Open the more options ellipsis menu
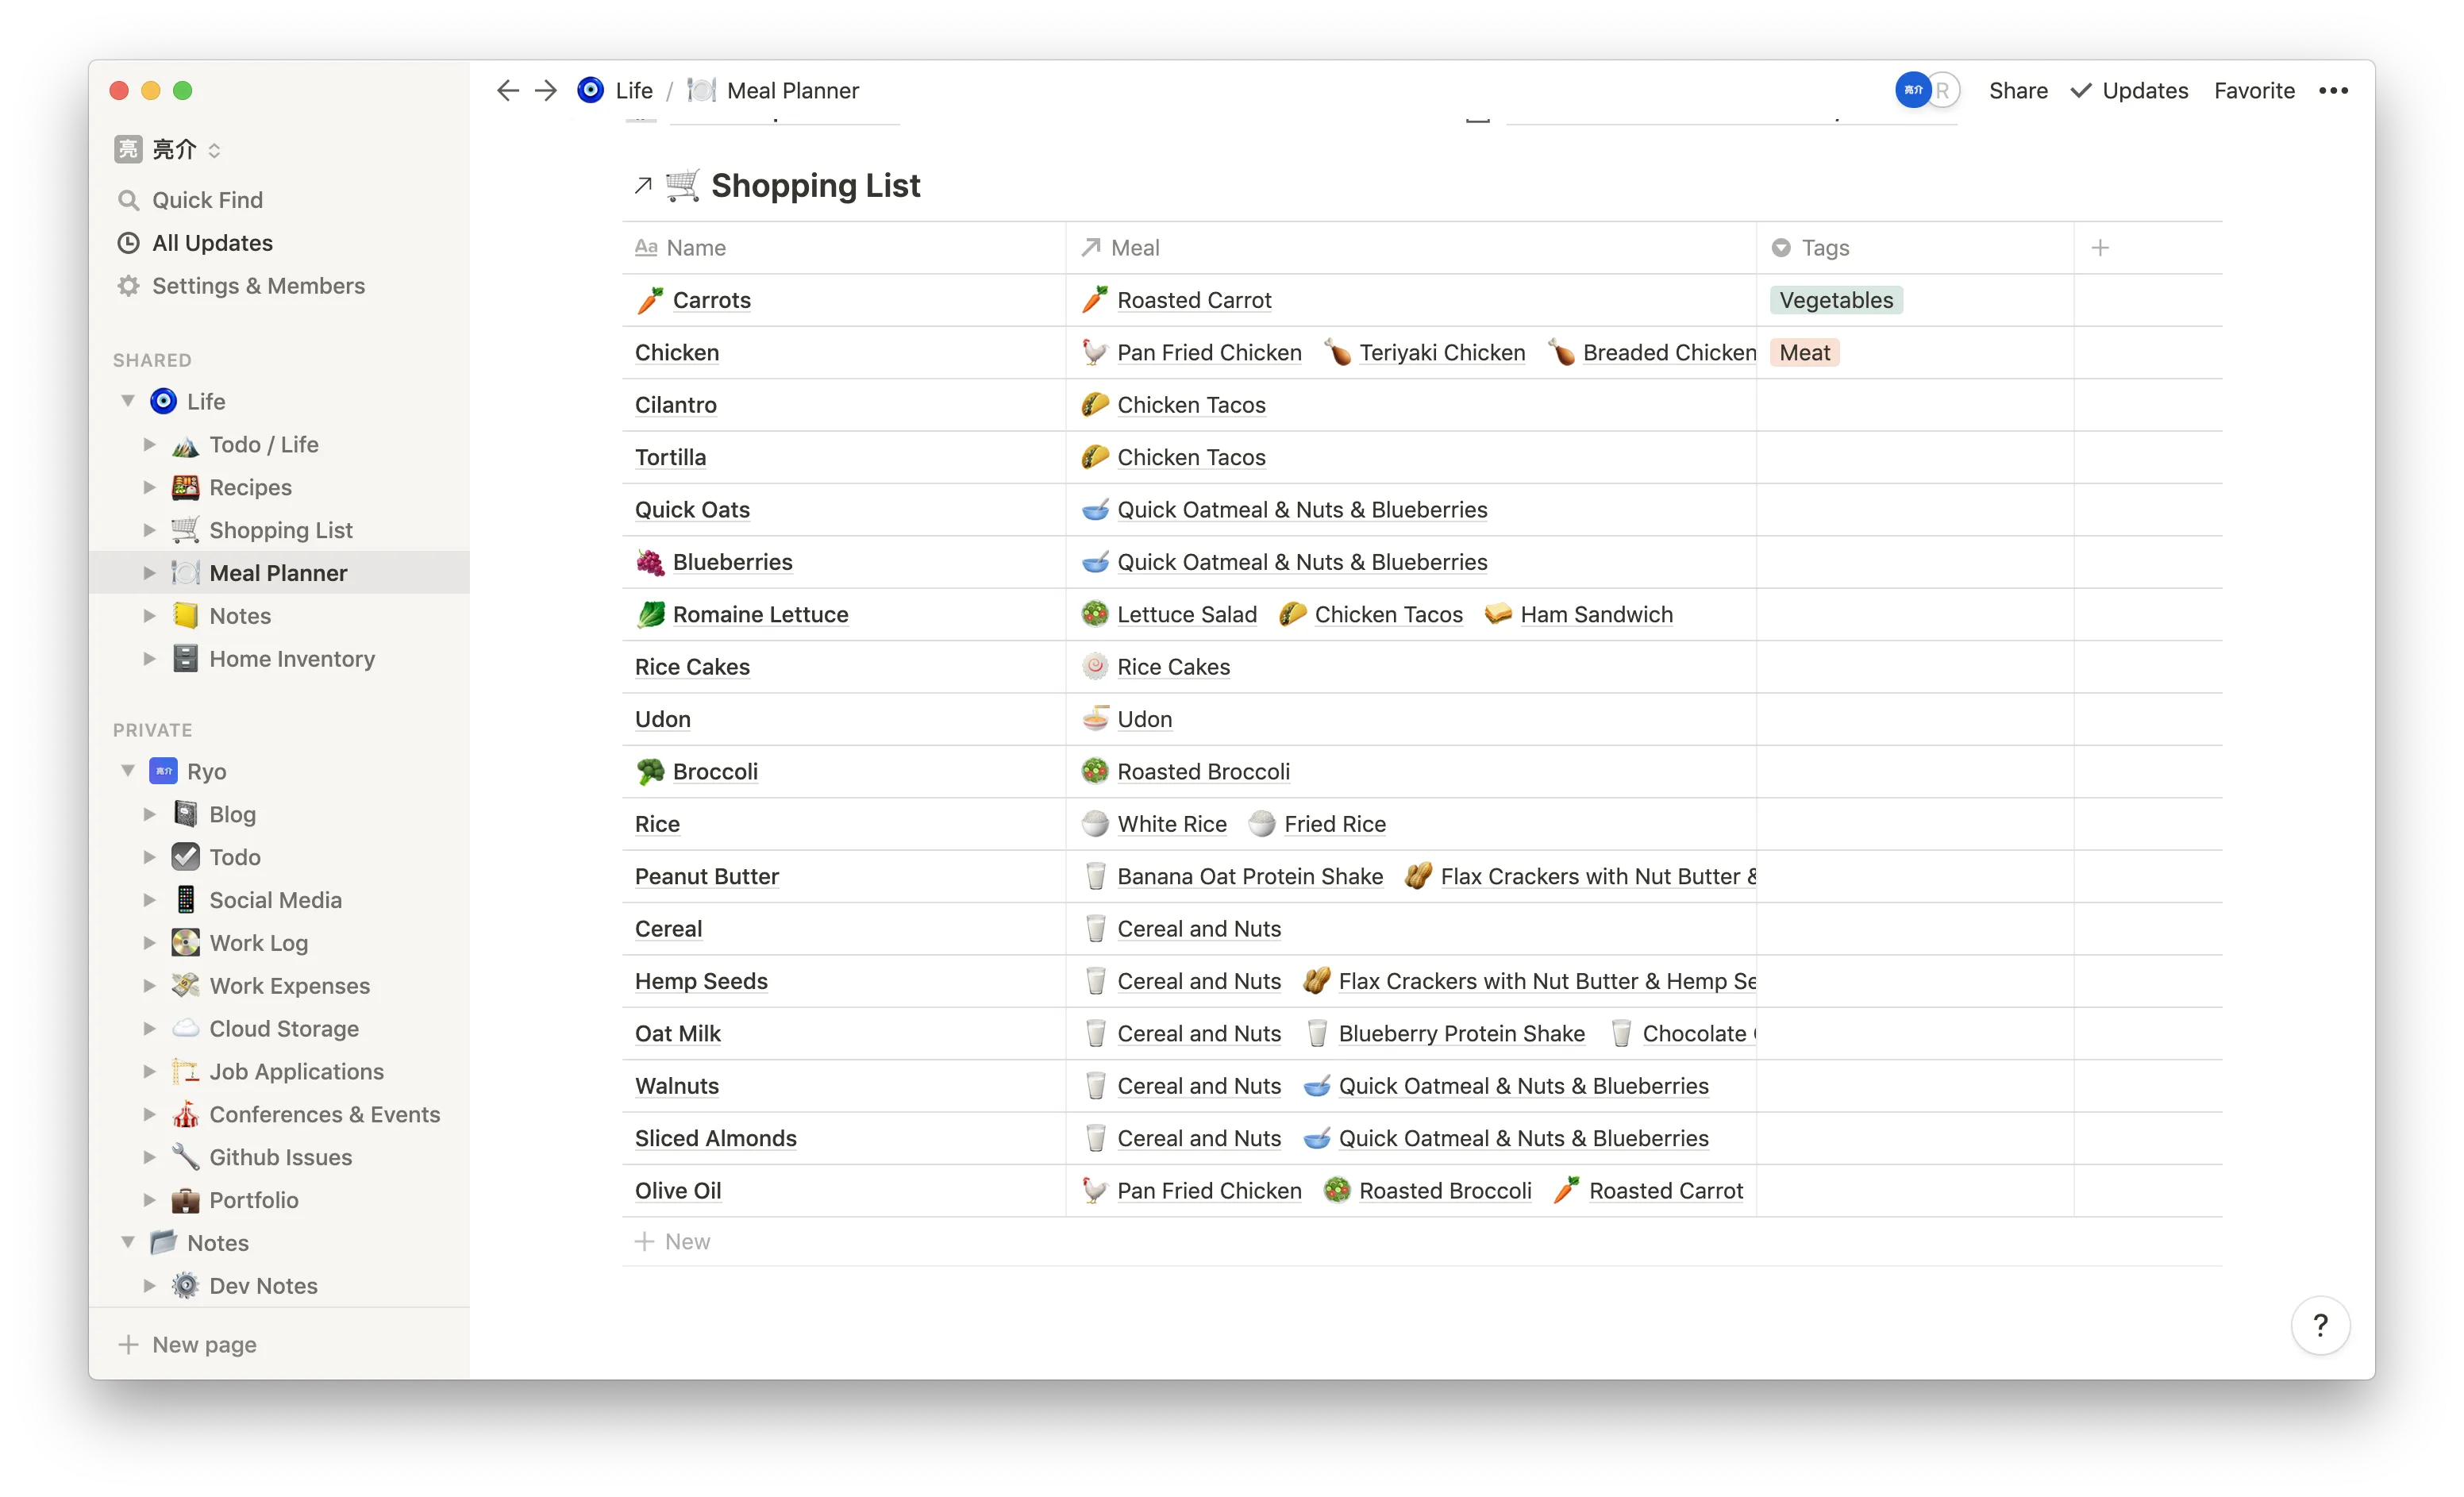Viewport: 2464px width, 1497px height. click(x=2334, y=90)
